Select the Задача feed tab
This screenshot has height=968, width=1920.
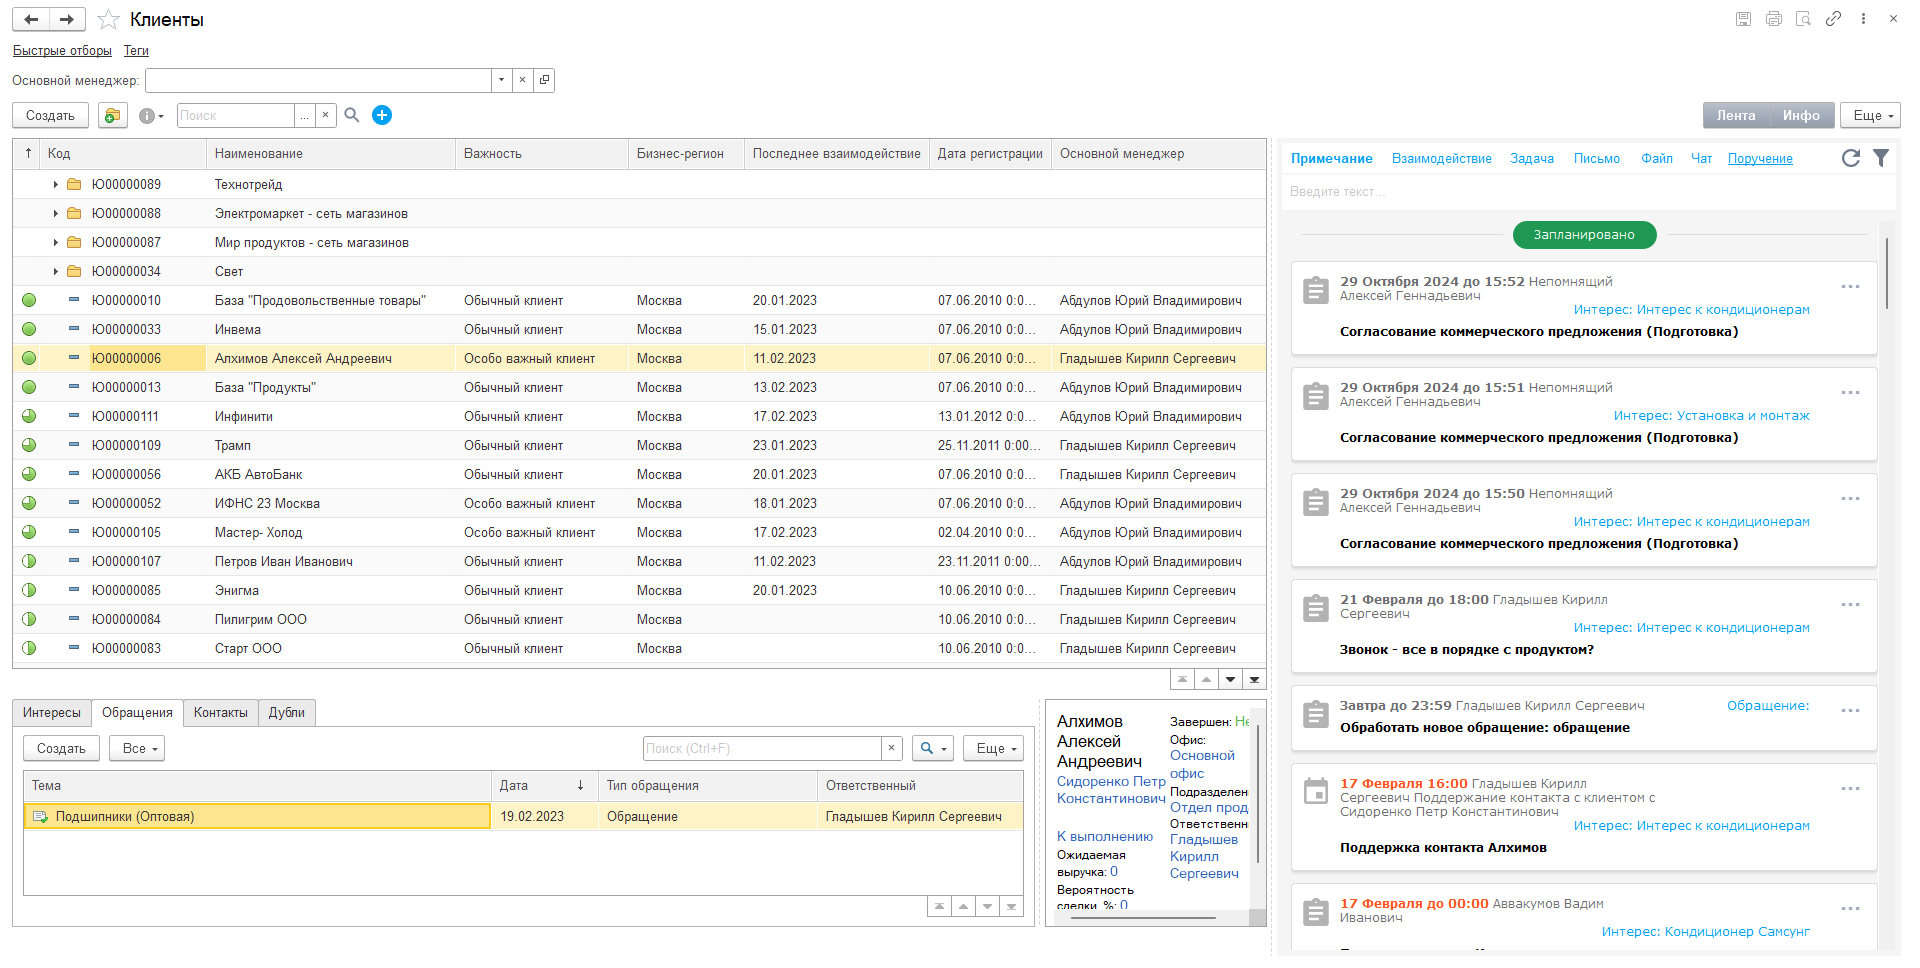(1532, 158)
